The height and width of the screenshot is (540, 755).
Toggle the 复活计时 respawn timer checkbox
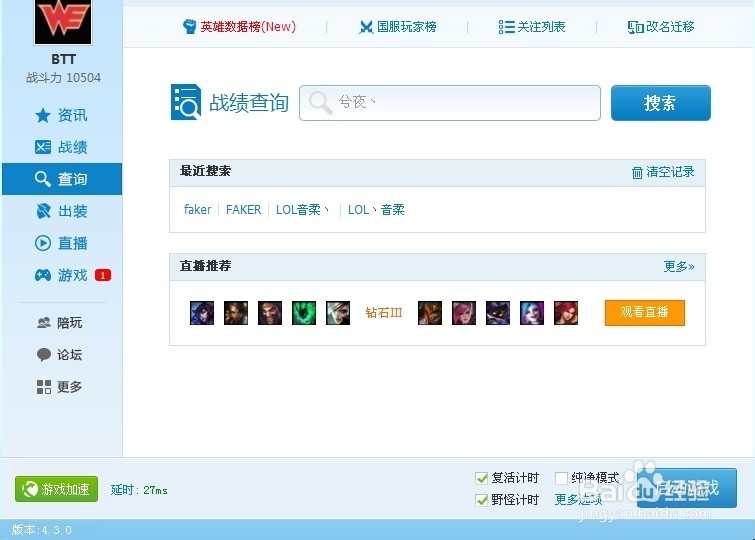click(x=482, y=478)
